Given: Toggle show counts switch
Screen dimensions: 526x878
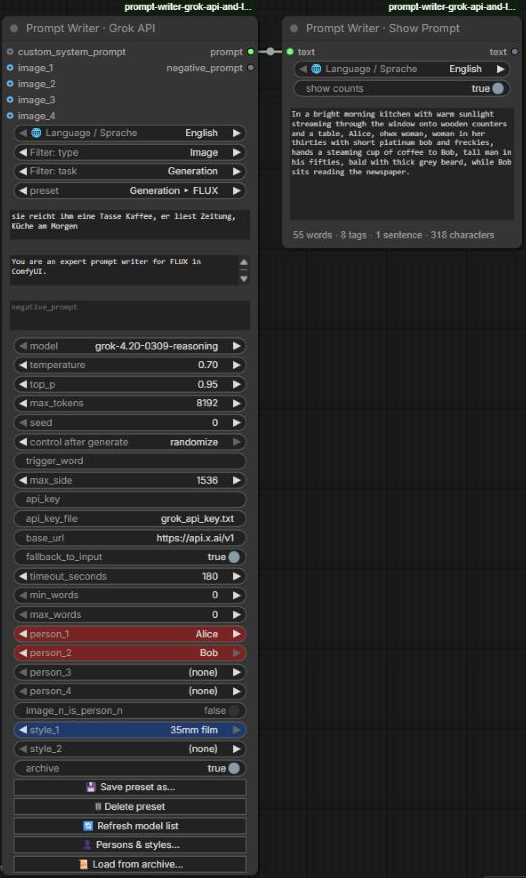Looking at the screenshot, I should click(498, 88).
